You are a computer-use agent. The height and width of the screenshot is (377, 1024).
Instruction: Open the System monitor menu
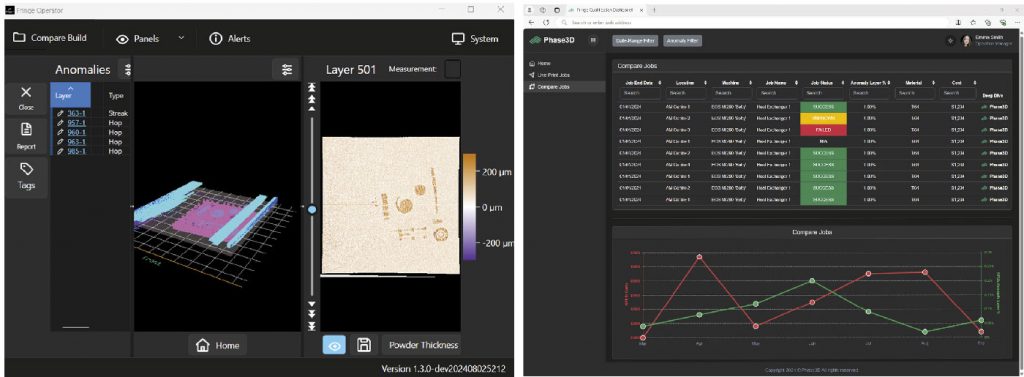(x=475, y=39)
